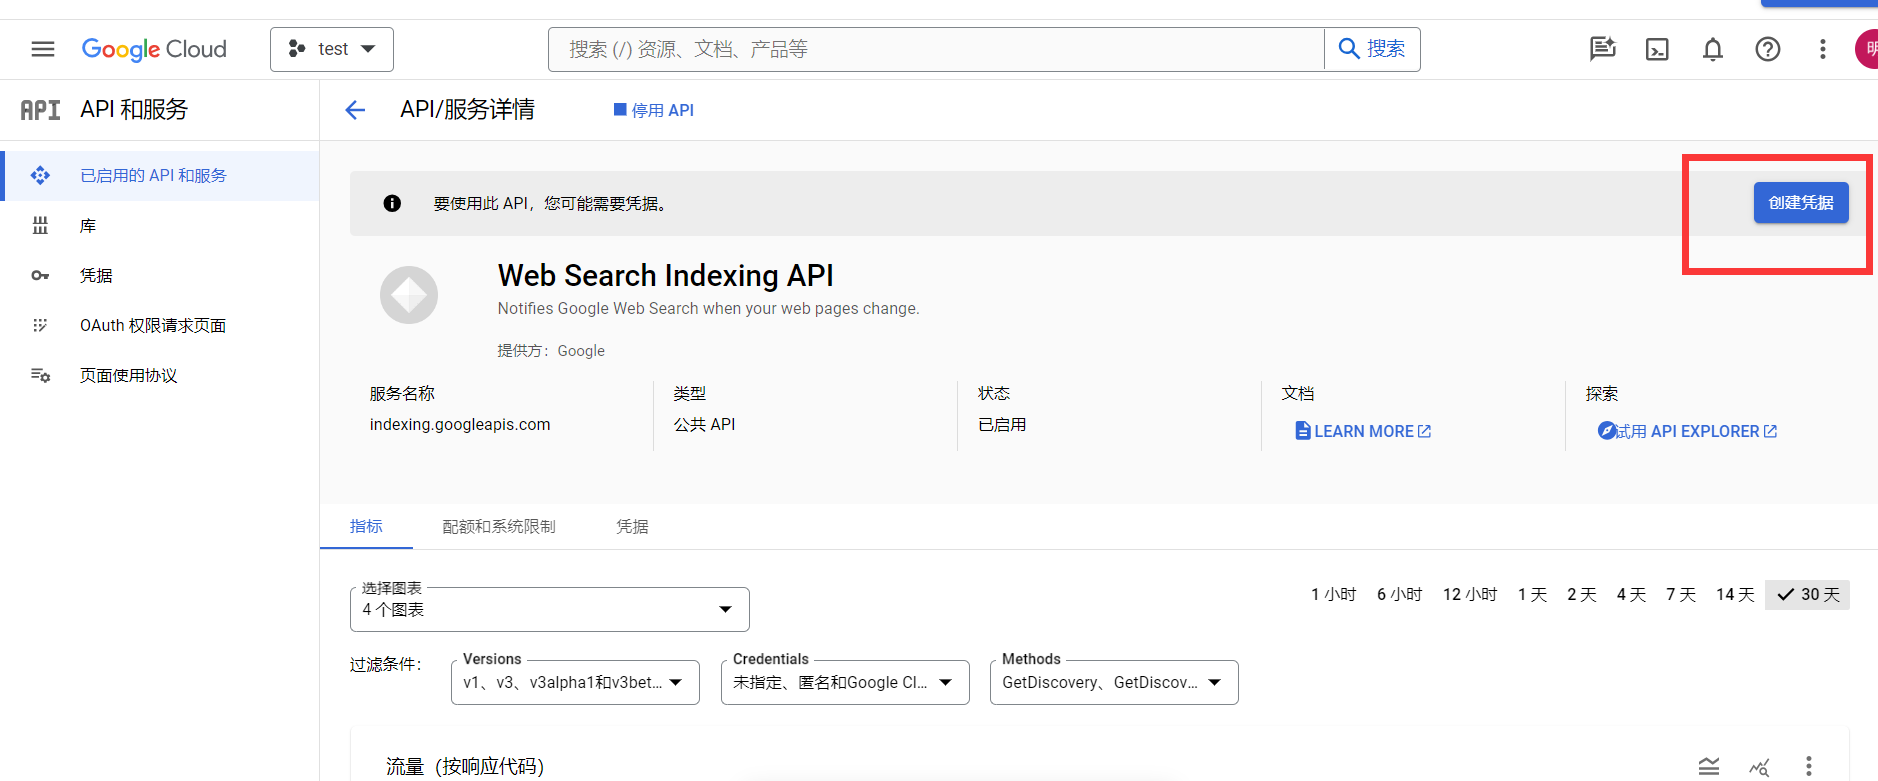Open the three-dot settings menu in header
The image size is (1878, 781).
[1823, 49]
